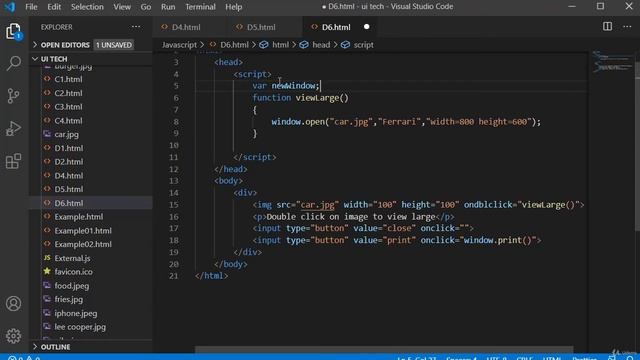Viewport: 640px width, 360px height.
Task: Split the editor to the right
Action: (x=607, y=27)
